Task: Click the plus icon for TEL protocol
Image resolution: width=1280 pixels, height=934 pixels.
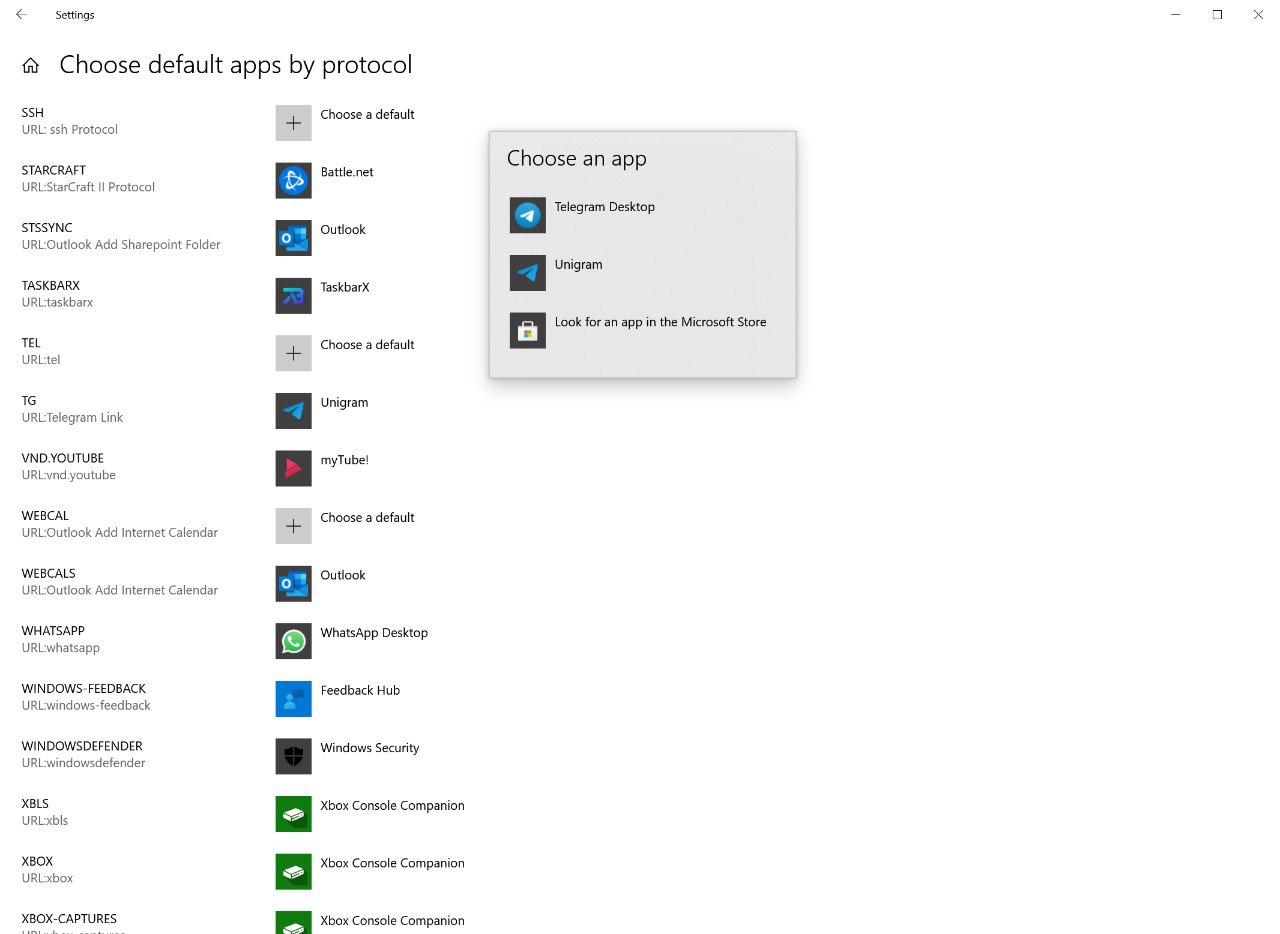Action: point(293,353)
